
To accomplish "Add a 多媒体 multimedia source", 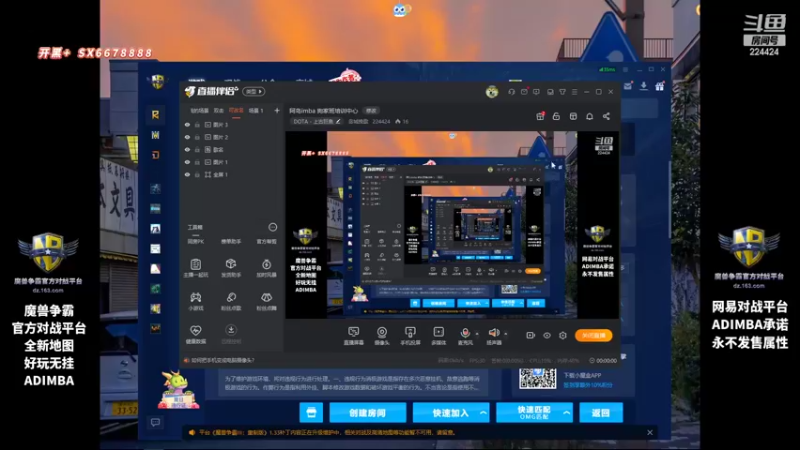I will coord(438,332).
